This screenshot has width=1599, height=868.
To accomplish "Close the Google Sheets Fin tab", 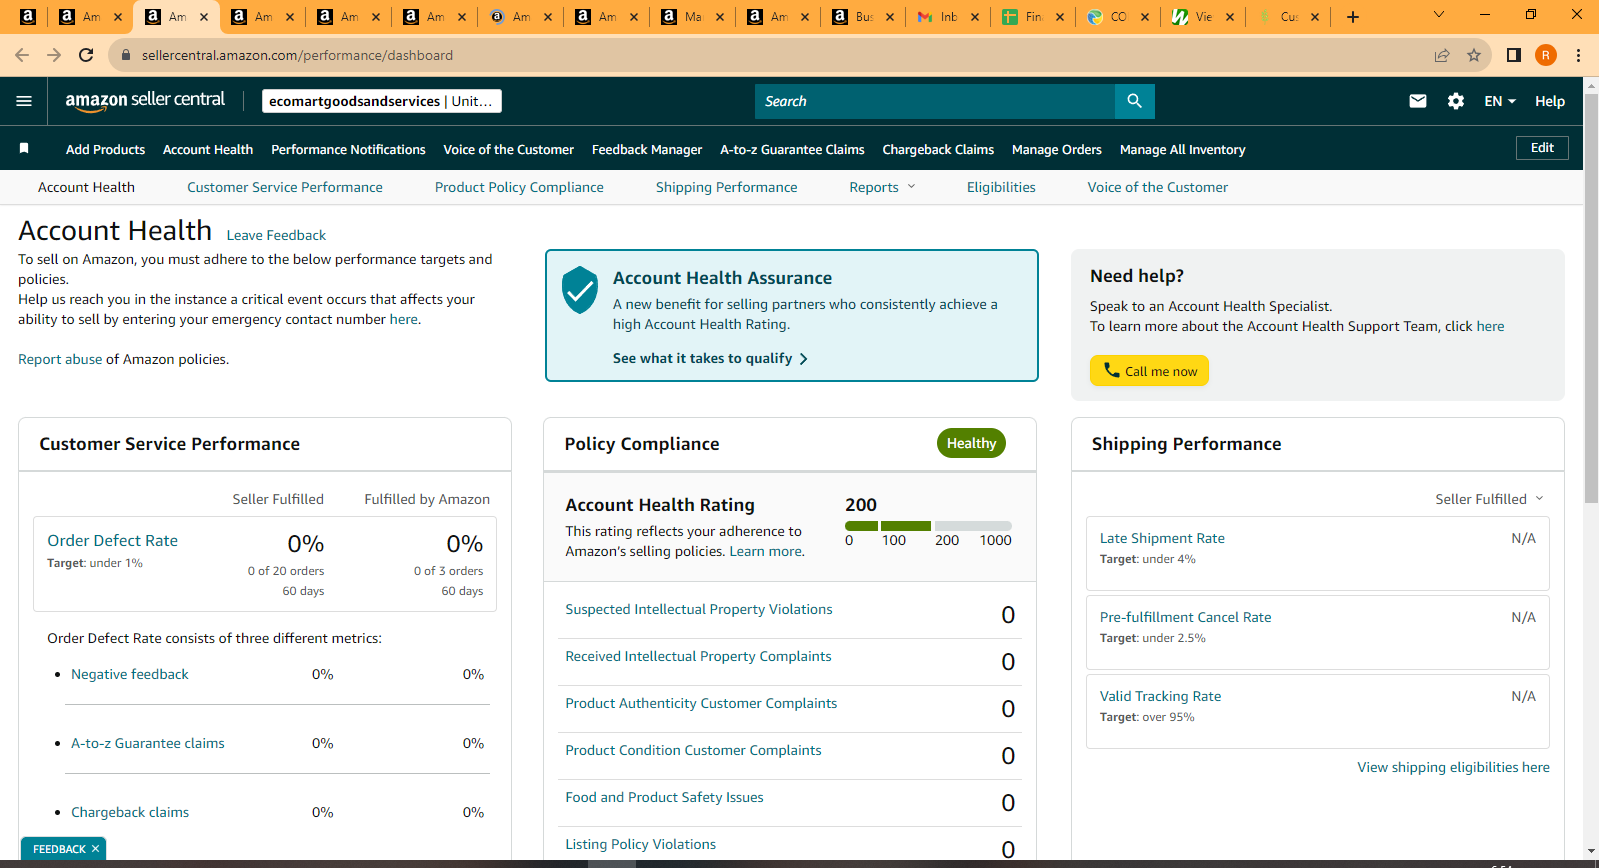I will [x=1060, y=17].
